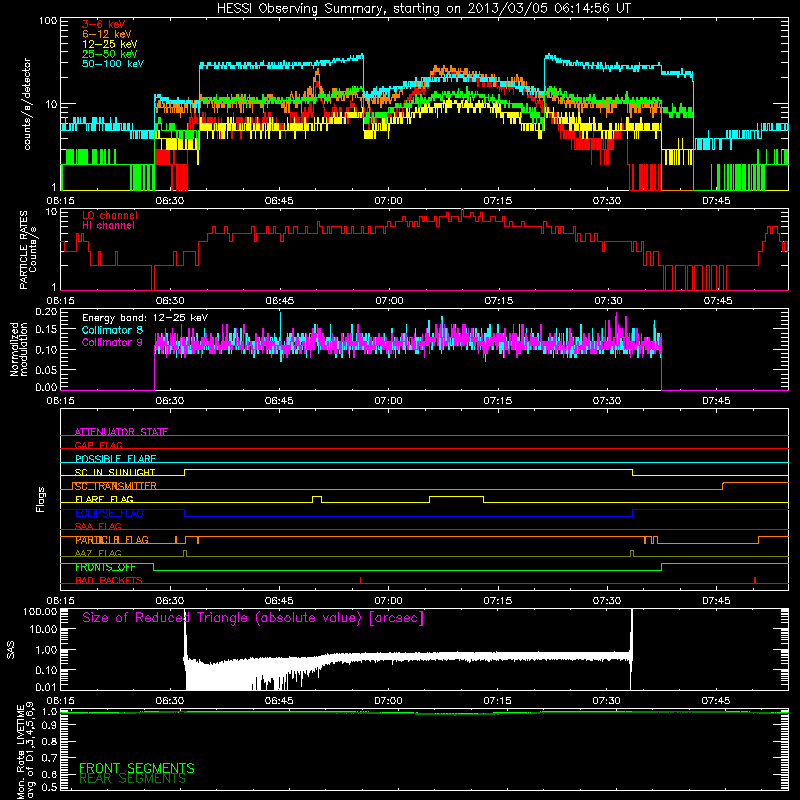Click the 06:30 tick under the SAS panel

[169, 701]
